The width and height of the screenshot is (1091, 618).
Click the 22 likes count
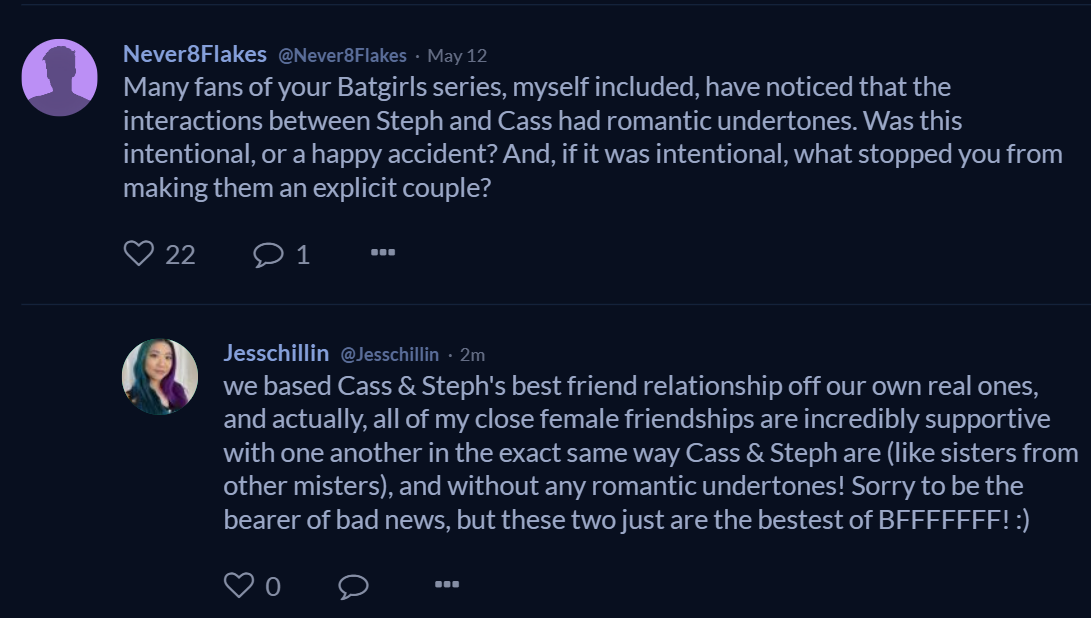180,255
